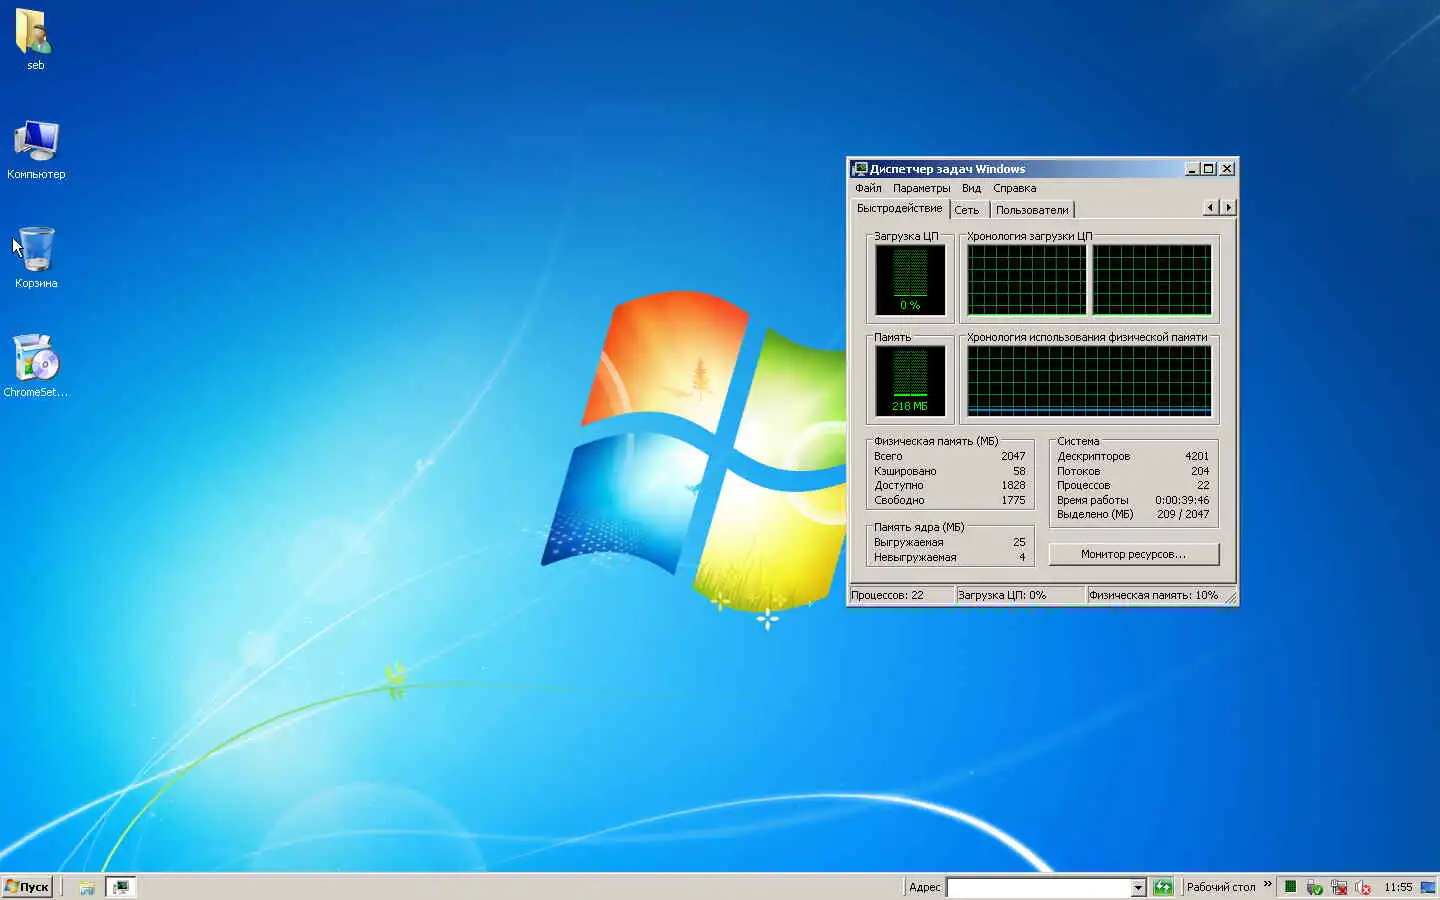Image resolution: width=1440 pixels, height=900 pixels.
Task: Open the Пуск start menu
Action: click(27, 887)
